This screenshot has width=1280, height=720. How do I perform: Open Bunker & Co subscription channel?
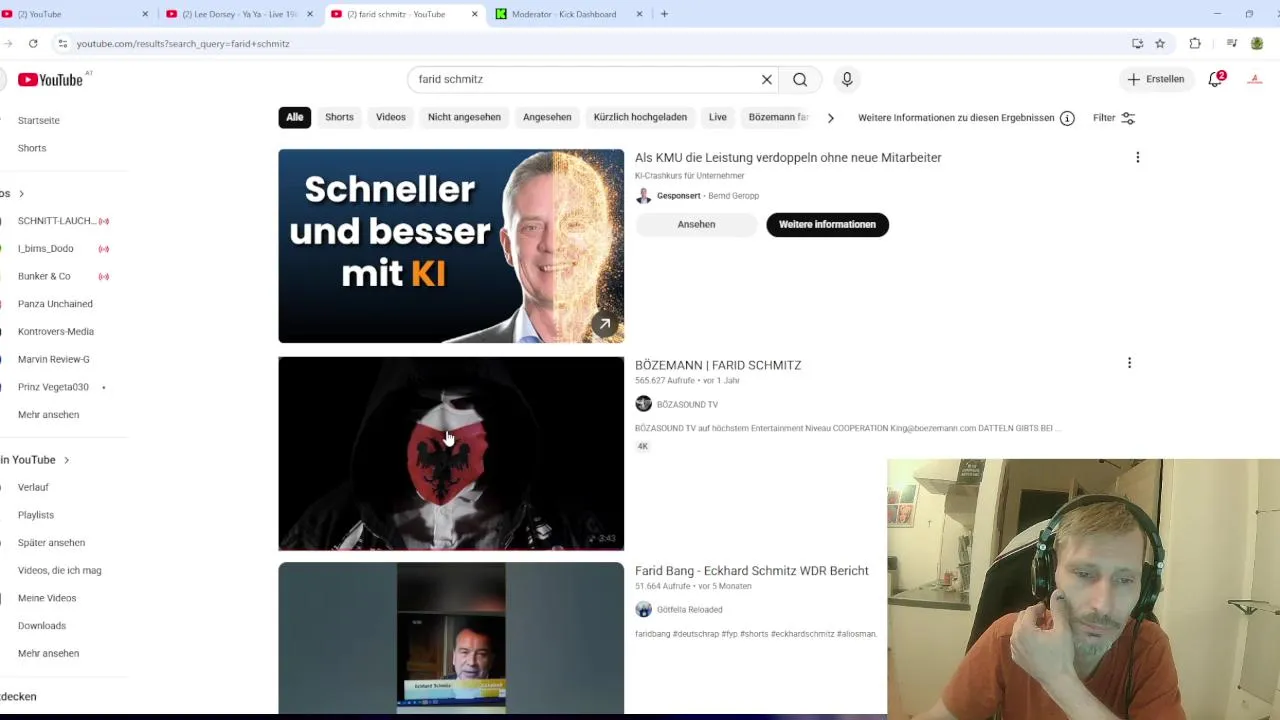[44, 276]
